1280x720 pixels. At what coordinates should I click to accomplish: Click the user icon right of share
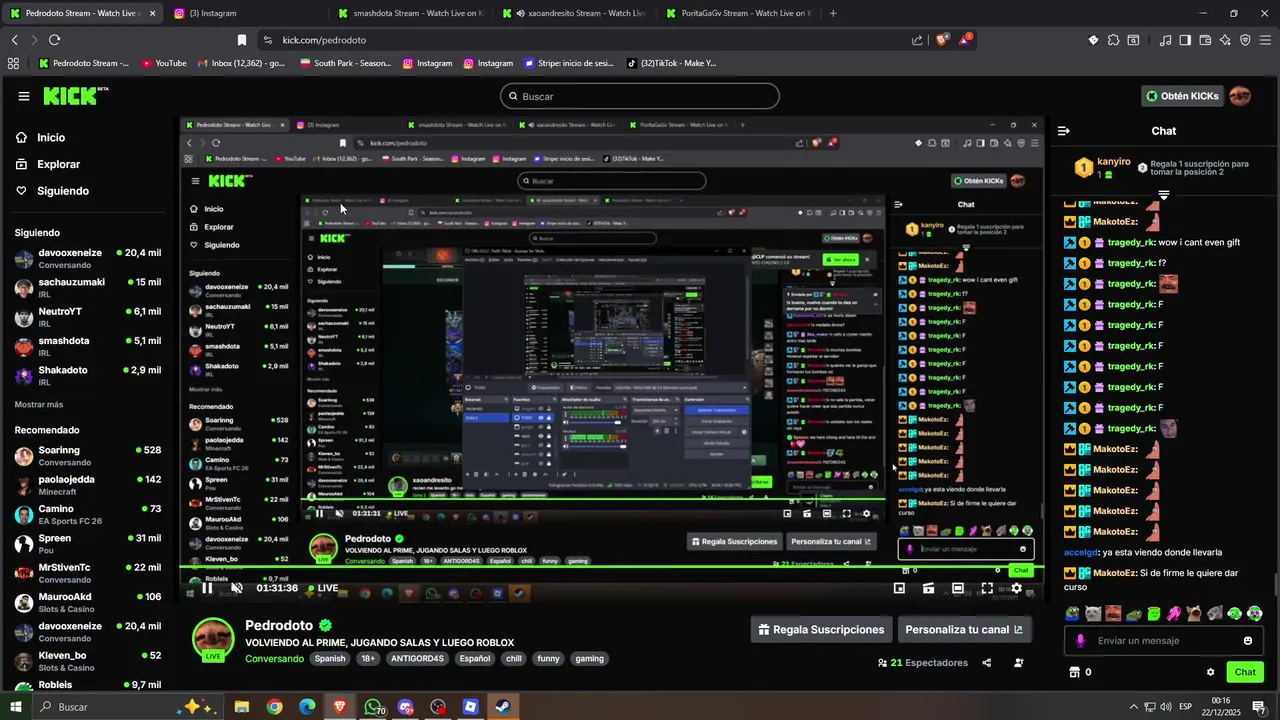click(x=1019, y=663)
